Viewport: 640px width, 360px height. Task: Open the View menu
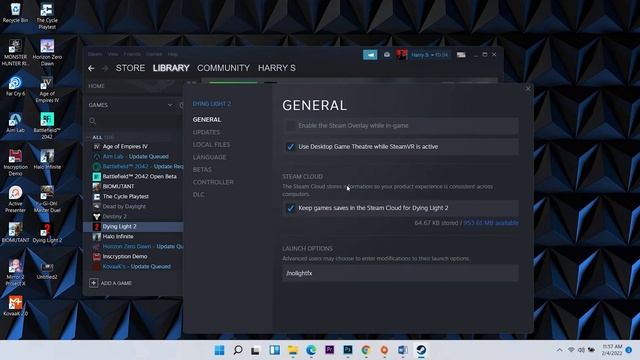pyautogui.click(x=113, y=54)
